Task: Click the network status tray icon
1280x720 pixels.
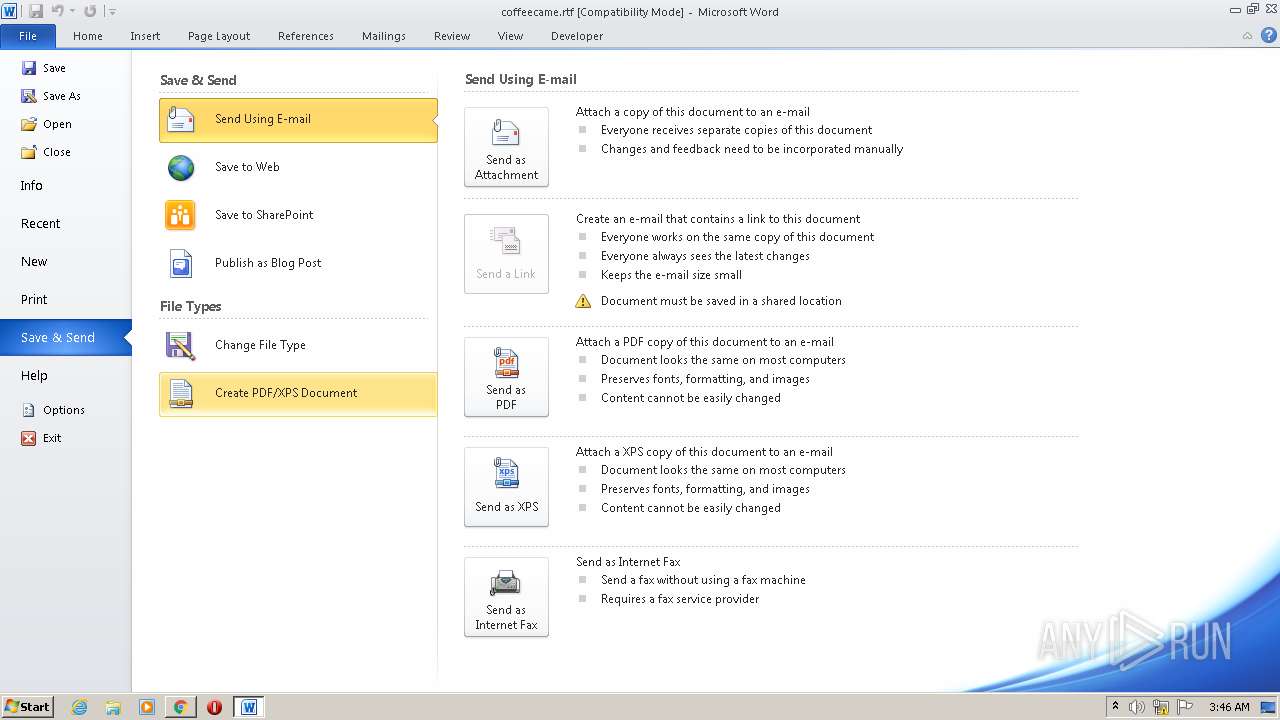Action: (1160, 707)
